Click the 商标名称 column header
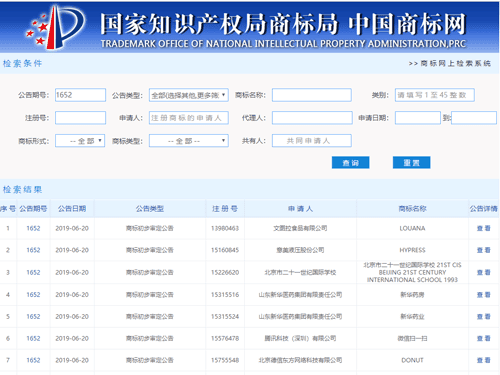The image size is (500, 375). click(412, 209)
